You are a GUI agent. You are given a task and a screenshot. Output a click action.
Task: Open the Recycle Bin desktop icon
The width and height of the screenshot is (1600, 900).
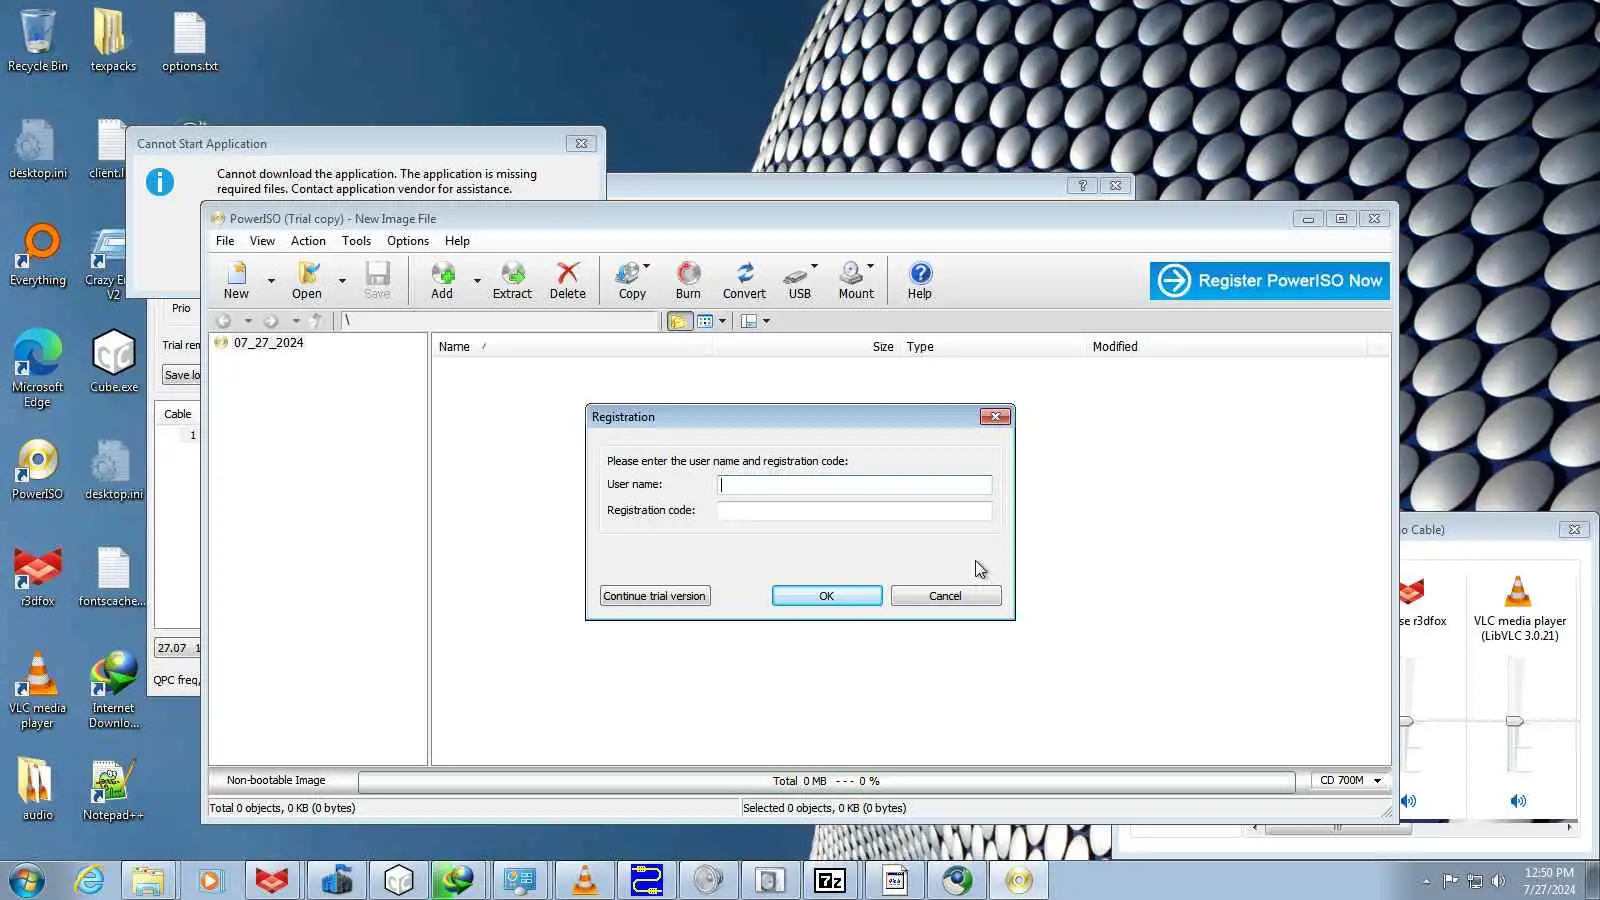[38, 41]
